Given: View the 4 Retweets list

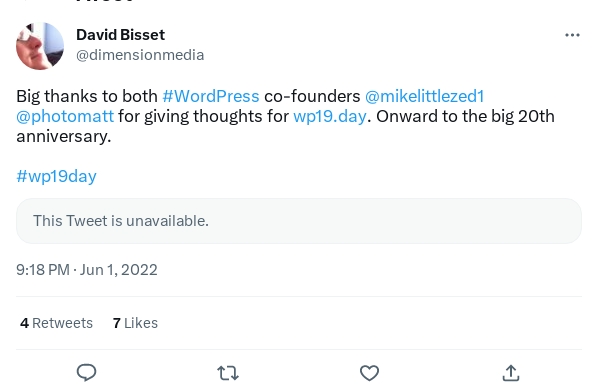Looking at the screenshot, I should tap(56, 323).
